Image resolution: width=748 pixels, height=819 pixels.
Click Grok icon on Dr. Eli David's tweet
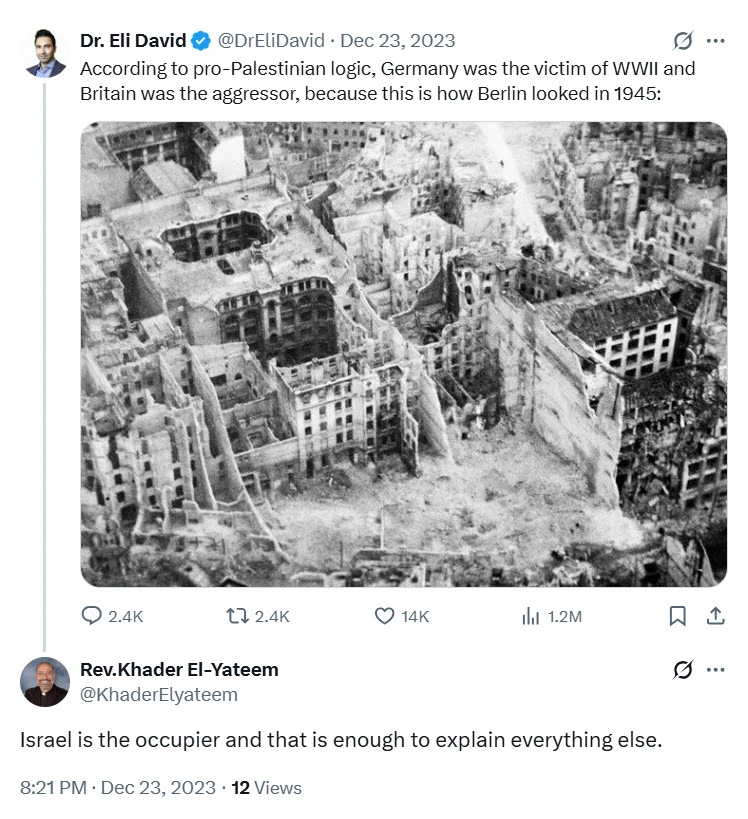tap(683, 41)
